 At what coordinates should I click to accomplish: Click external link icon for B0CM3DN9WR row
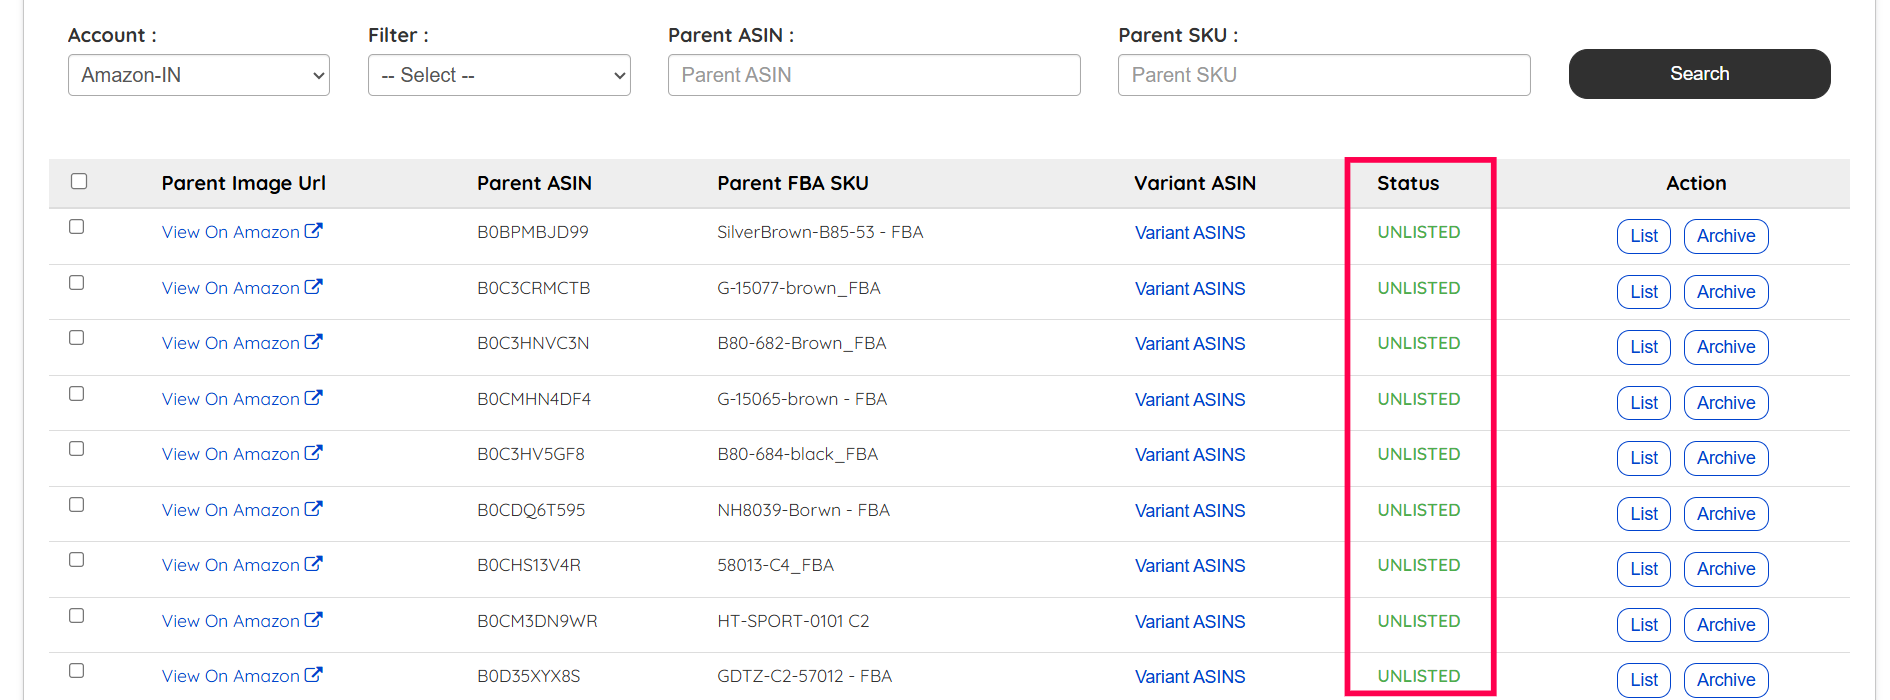pyautogui.click(x=313, y=620)
